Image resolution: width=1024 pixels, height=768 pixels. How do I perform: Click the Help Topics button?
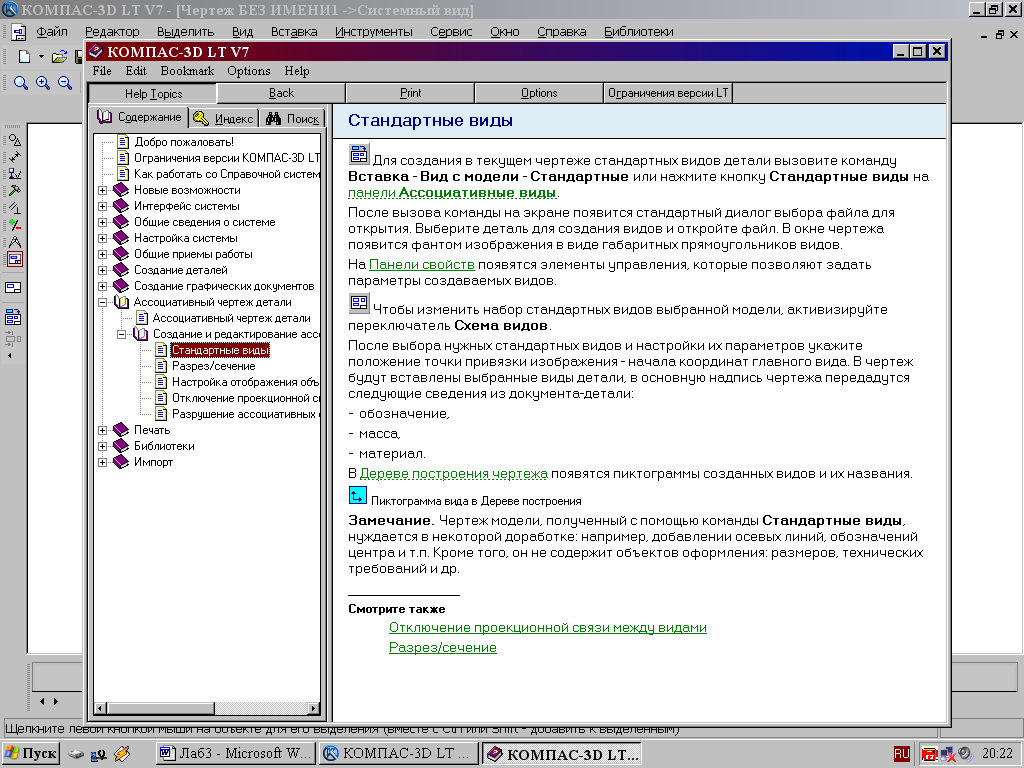click(x=153, y=94)
